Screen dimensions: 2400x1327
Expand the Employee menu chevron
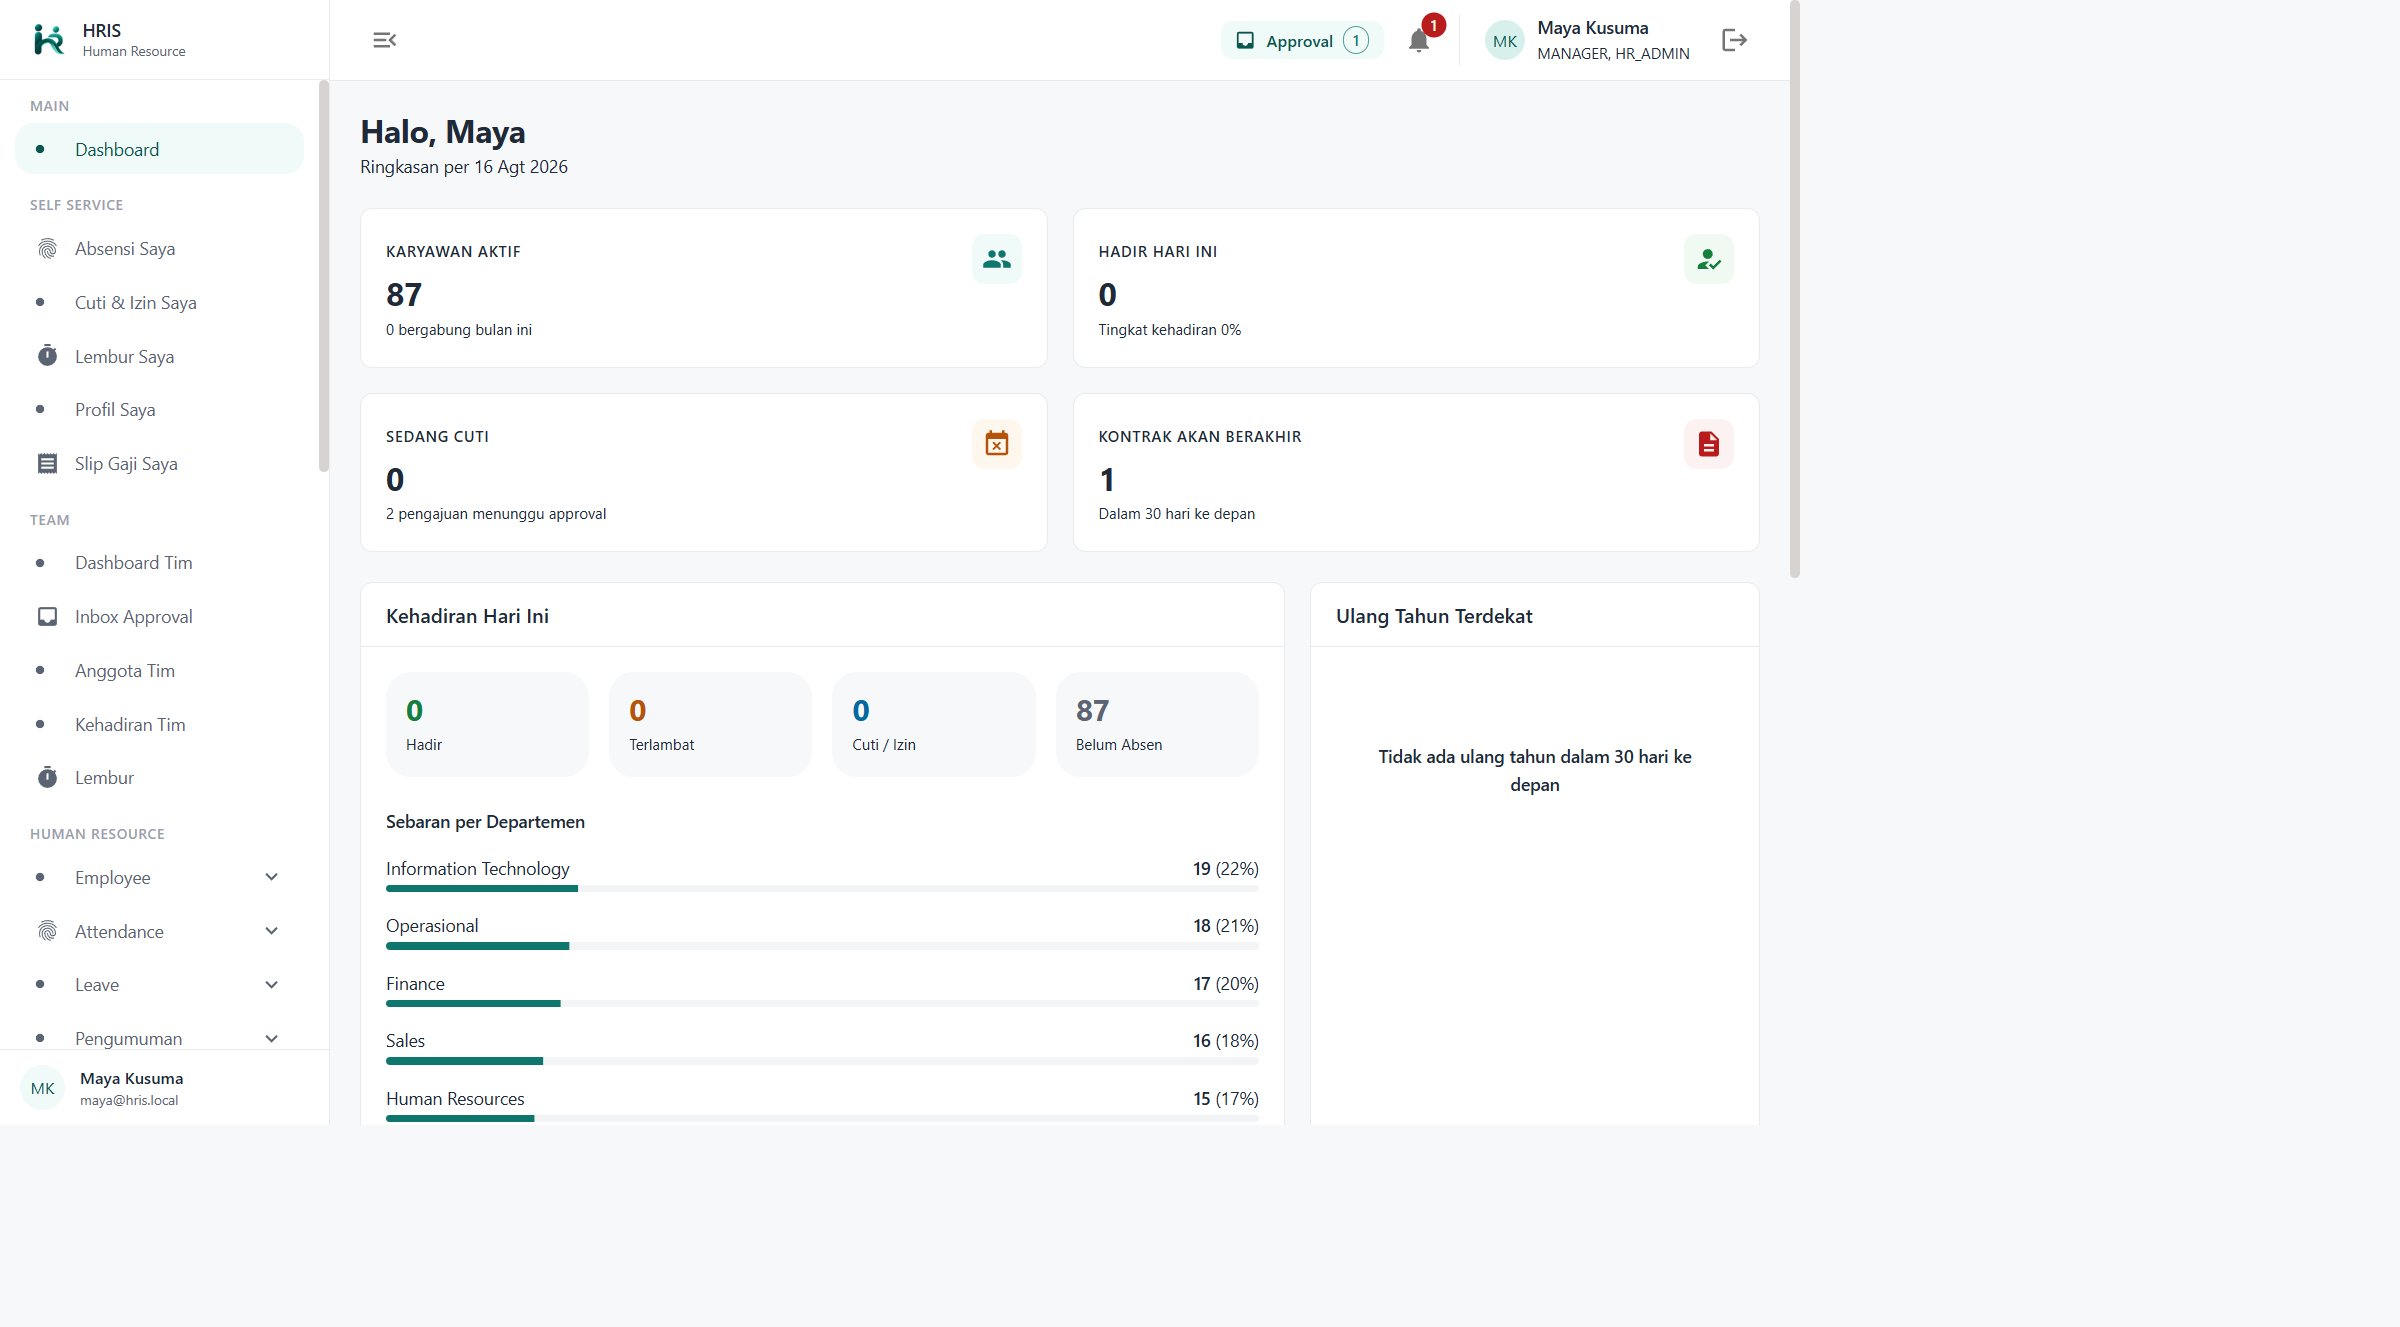click(x=271, y=877)
